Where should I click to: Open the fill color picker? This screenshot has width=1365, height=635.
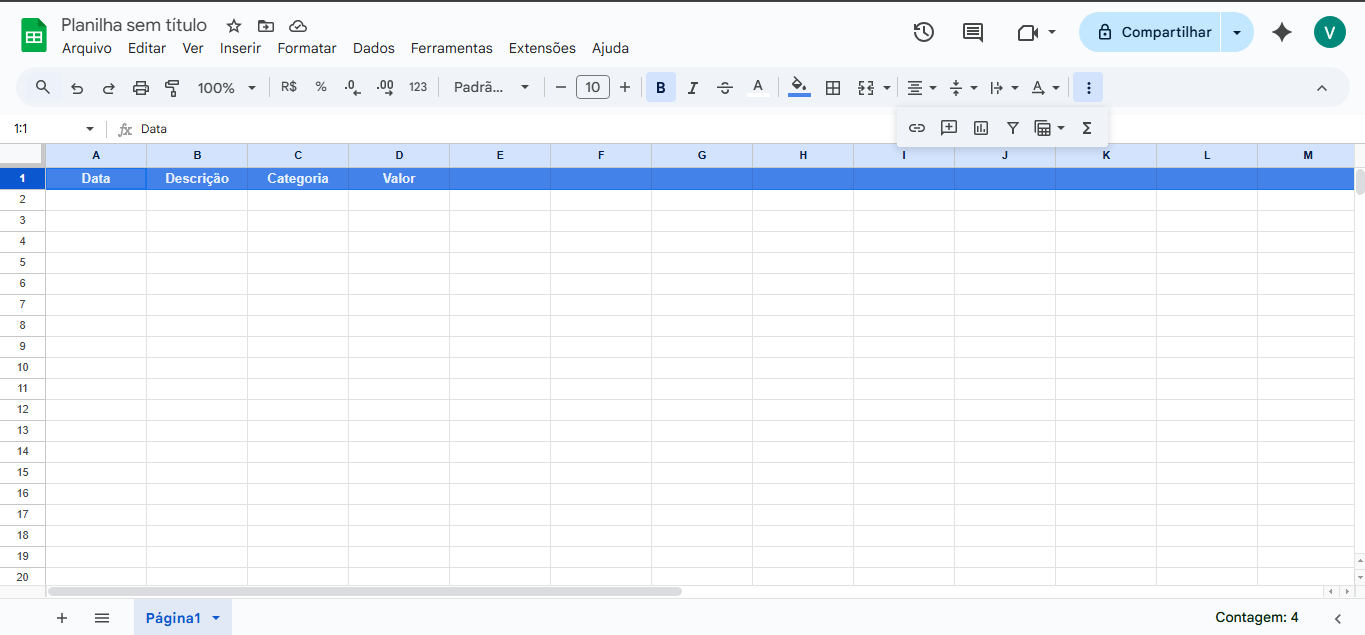tap(799, 88)
